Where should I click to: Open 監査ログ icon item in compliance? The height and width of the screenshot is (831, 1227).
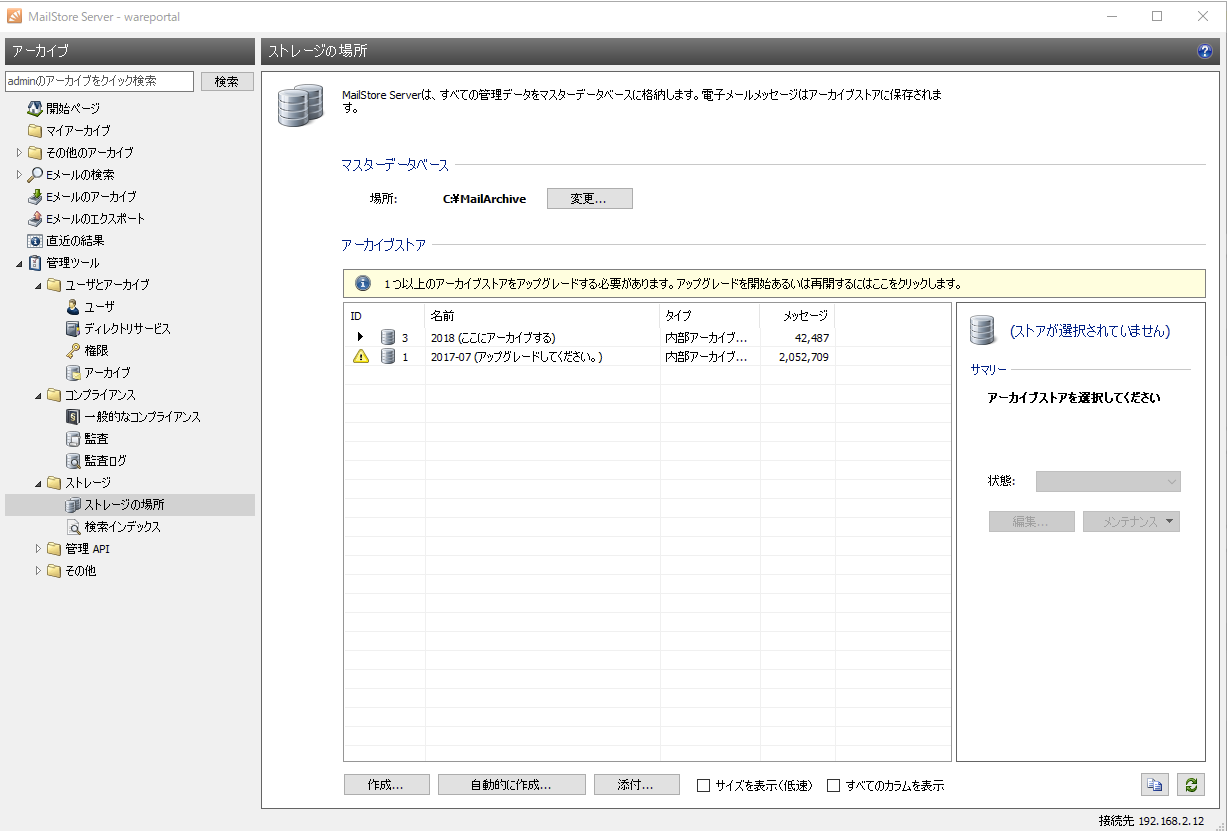[x=73, y=461]
